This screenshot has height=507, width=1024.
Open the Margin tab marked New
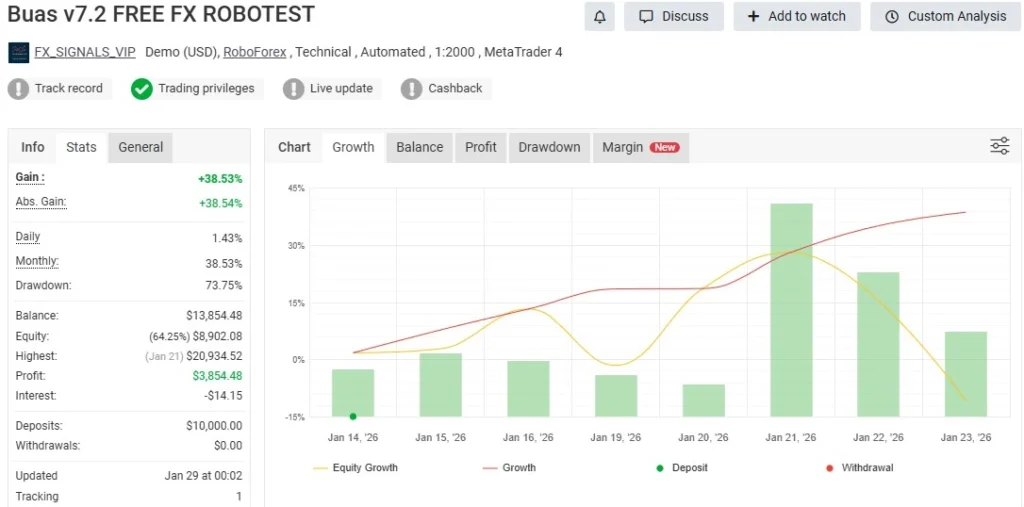point(640,147)
